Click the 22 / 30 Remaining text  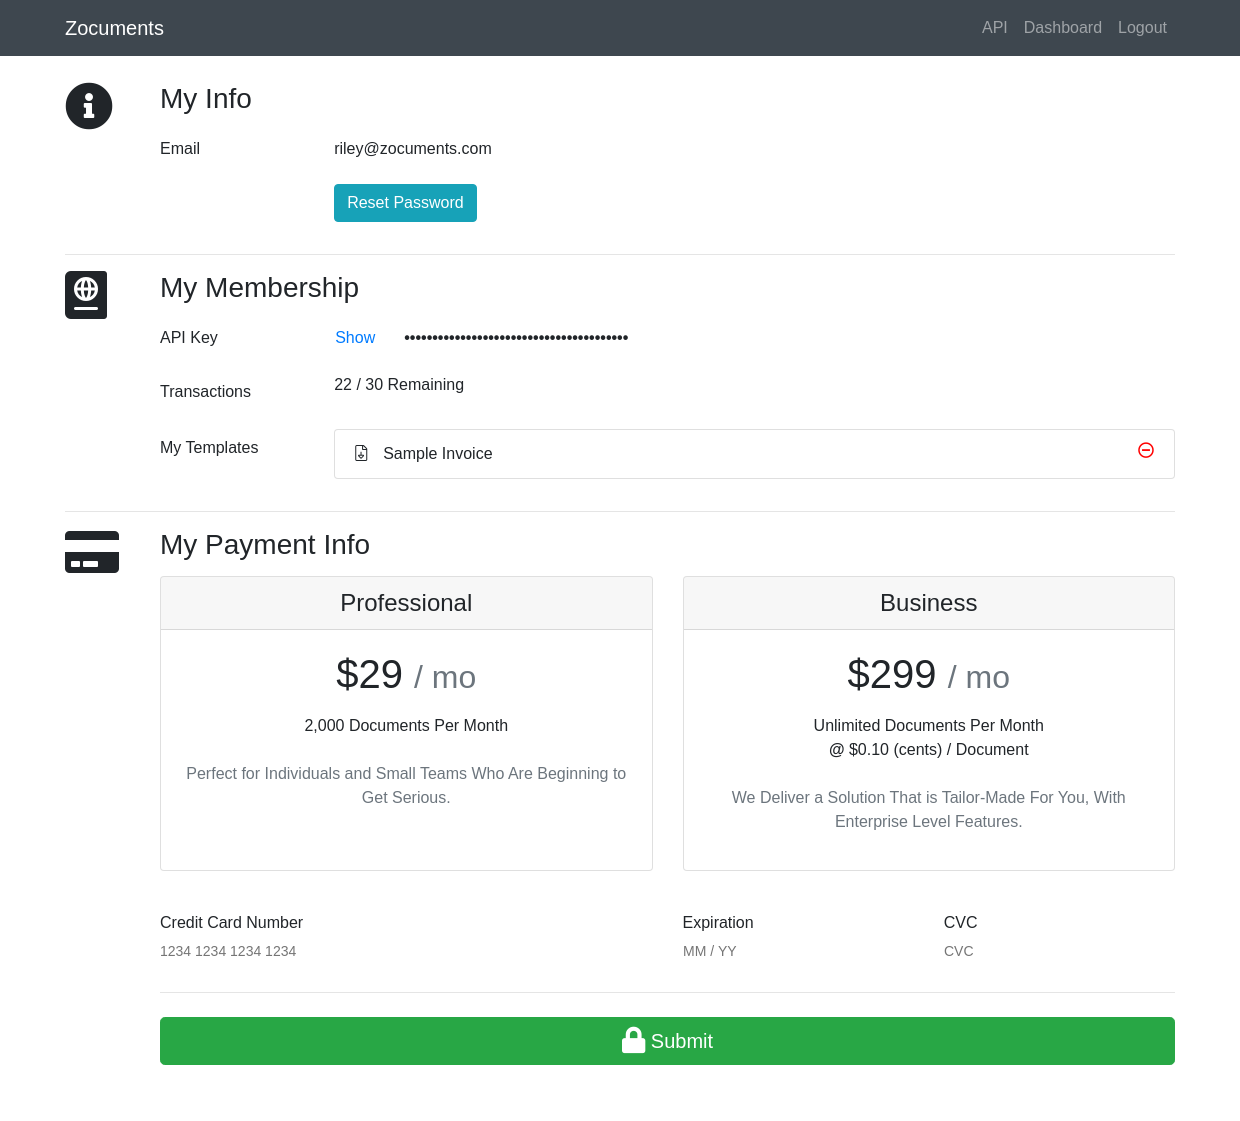pos(399,385)
